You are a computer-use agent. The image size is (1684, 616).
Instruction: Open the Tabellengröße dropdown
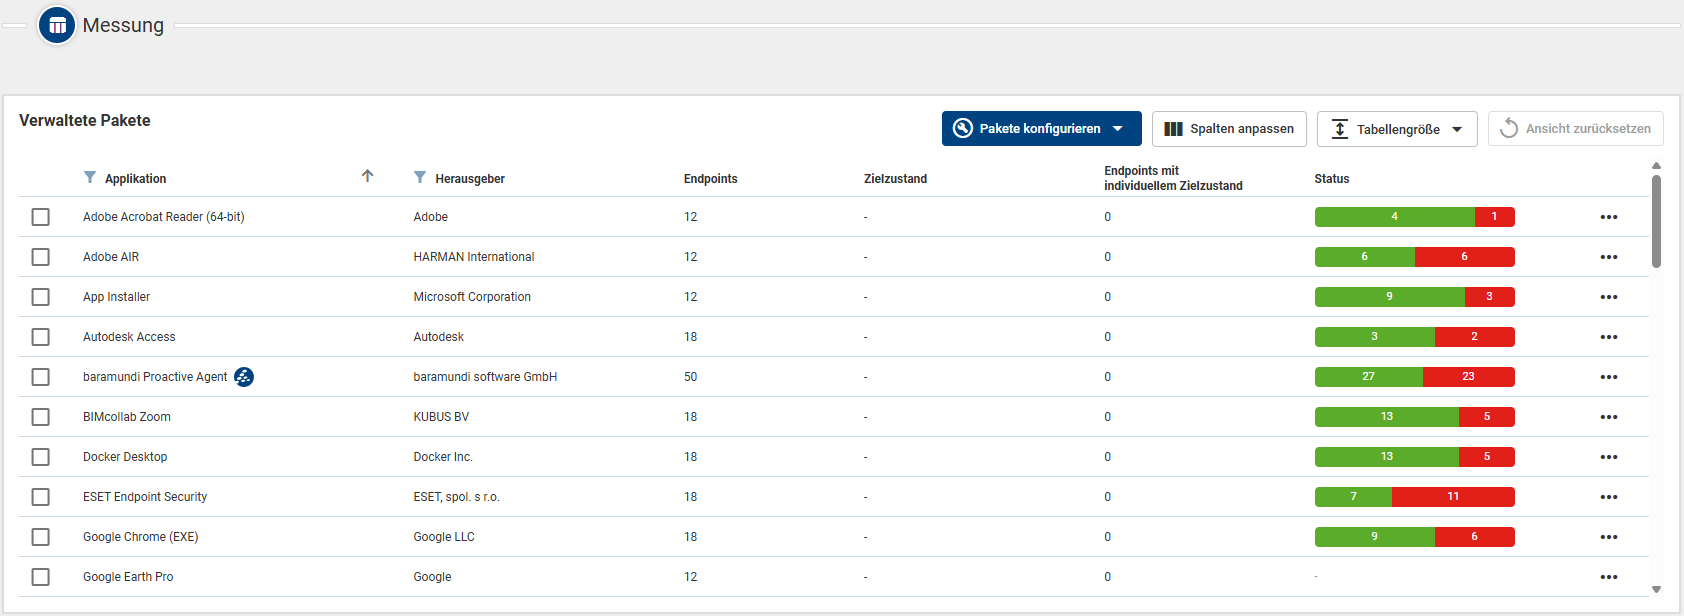(1397, 129)
